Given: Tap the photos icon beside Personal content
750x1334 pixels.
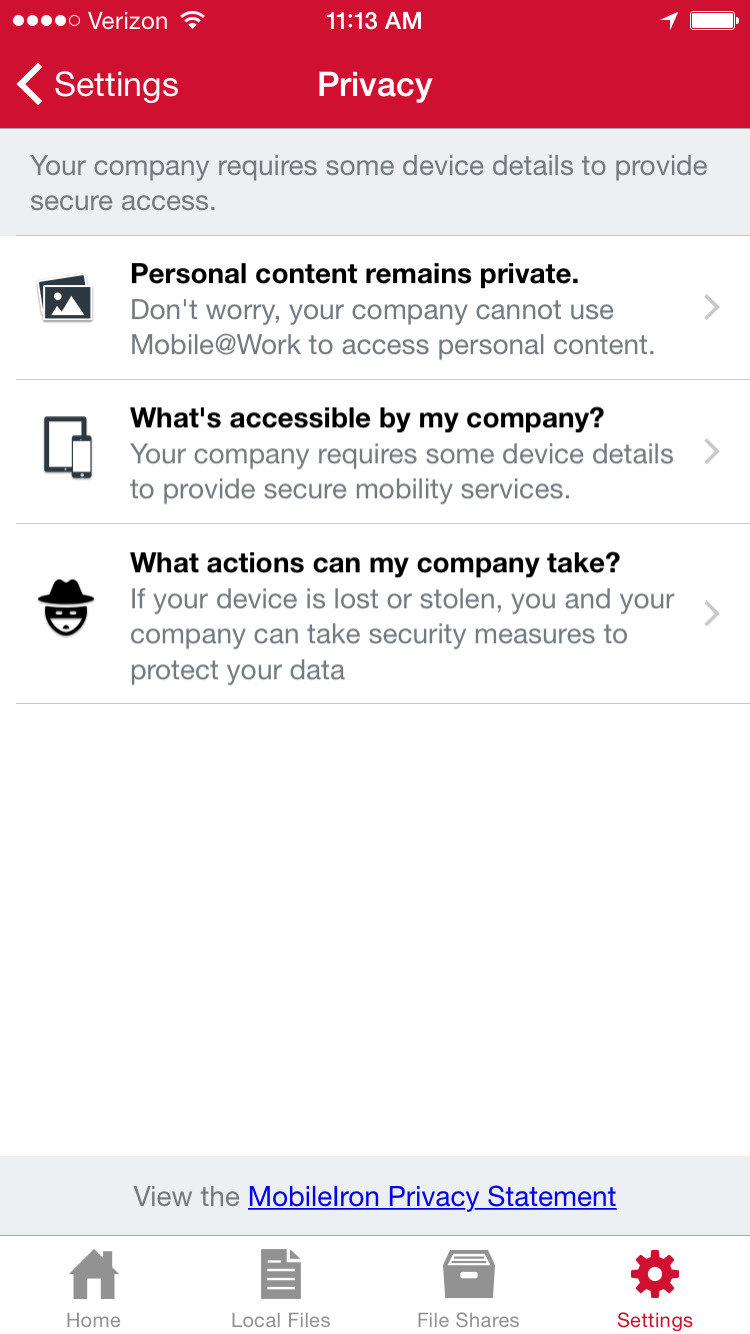Looking at the screenshot, I should click(x=65, y=298).
